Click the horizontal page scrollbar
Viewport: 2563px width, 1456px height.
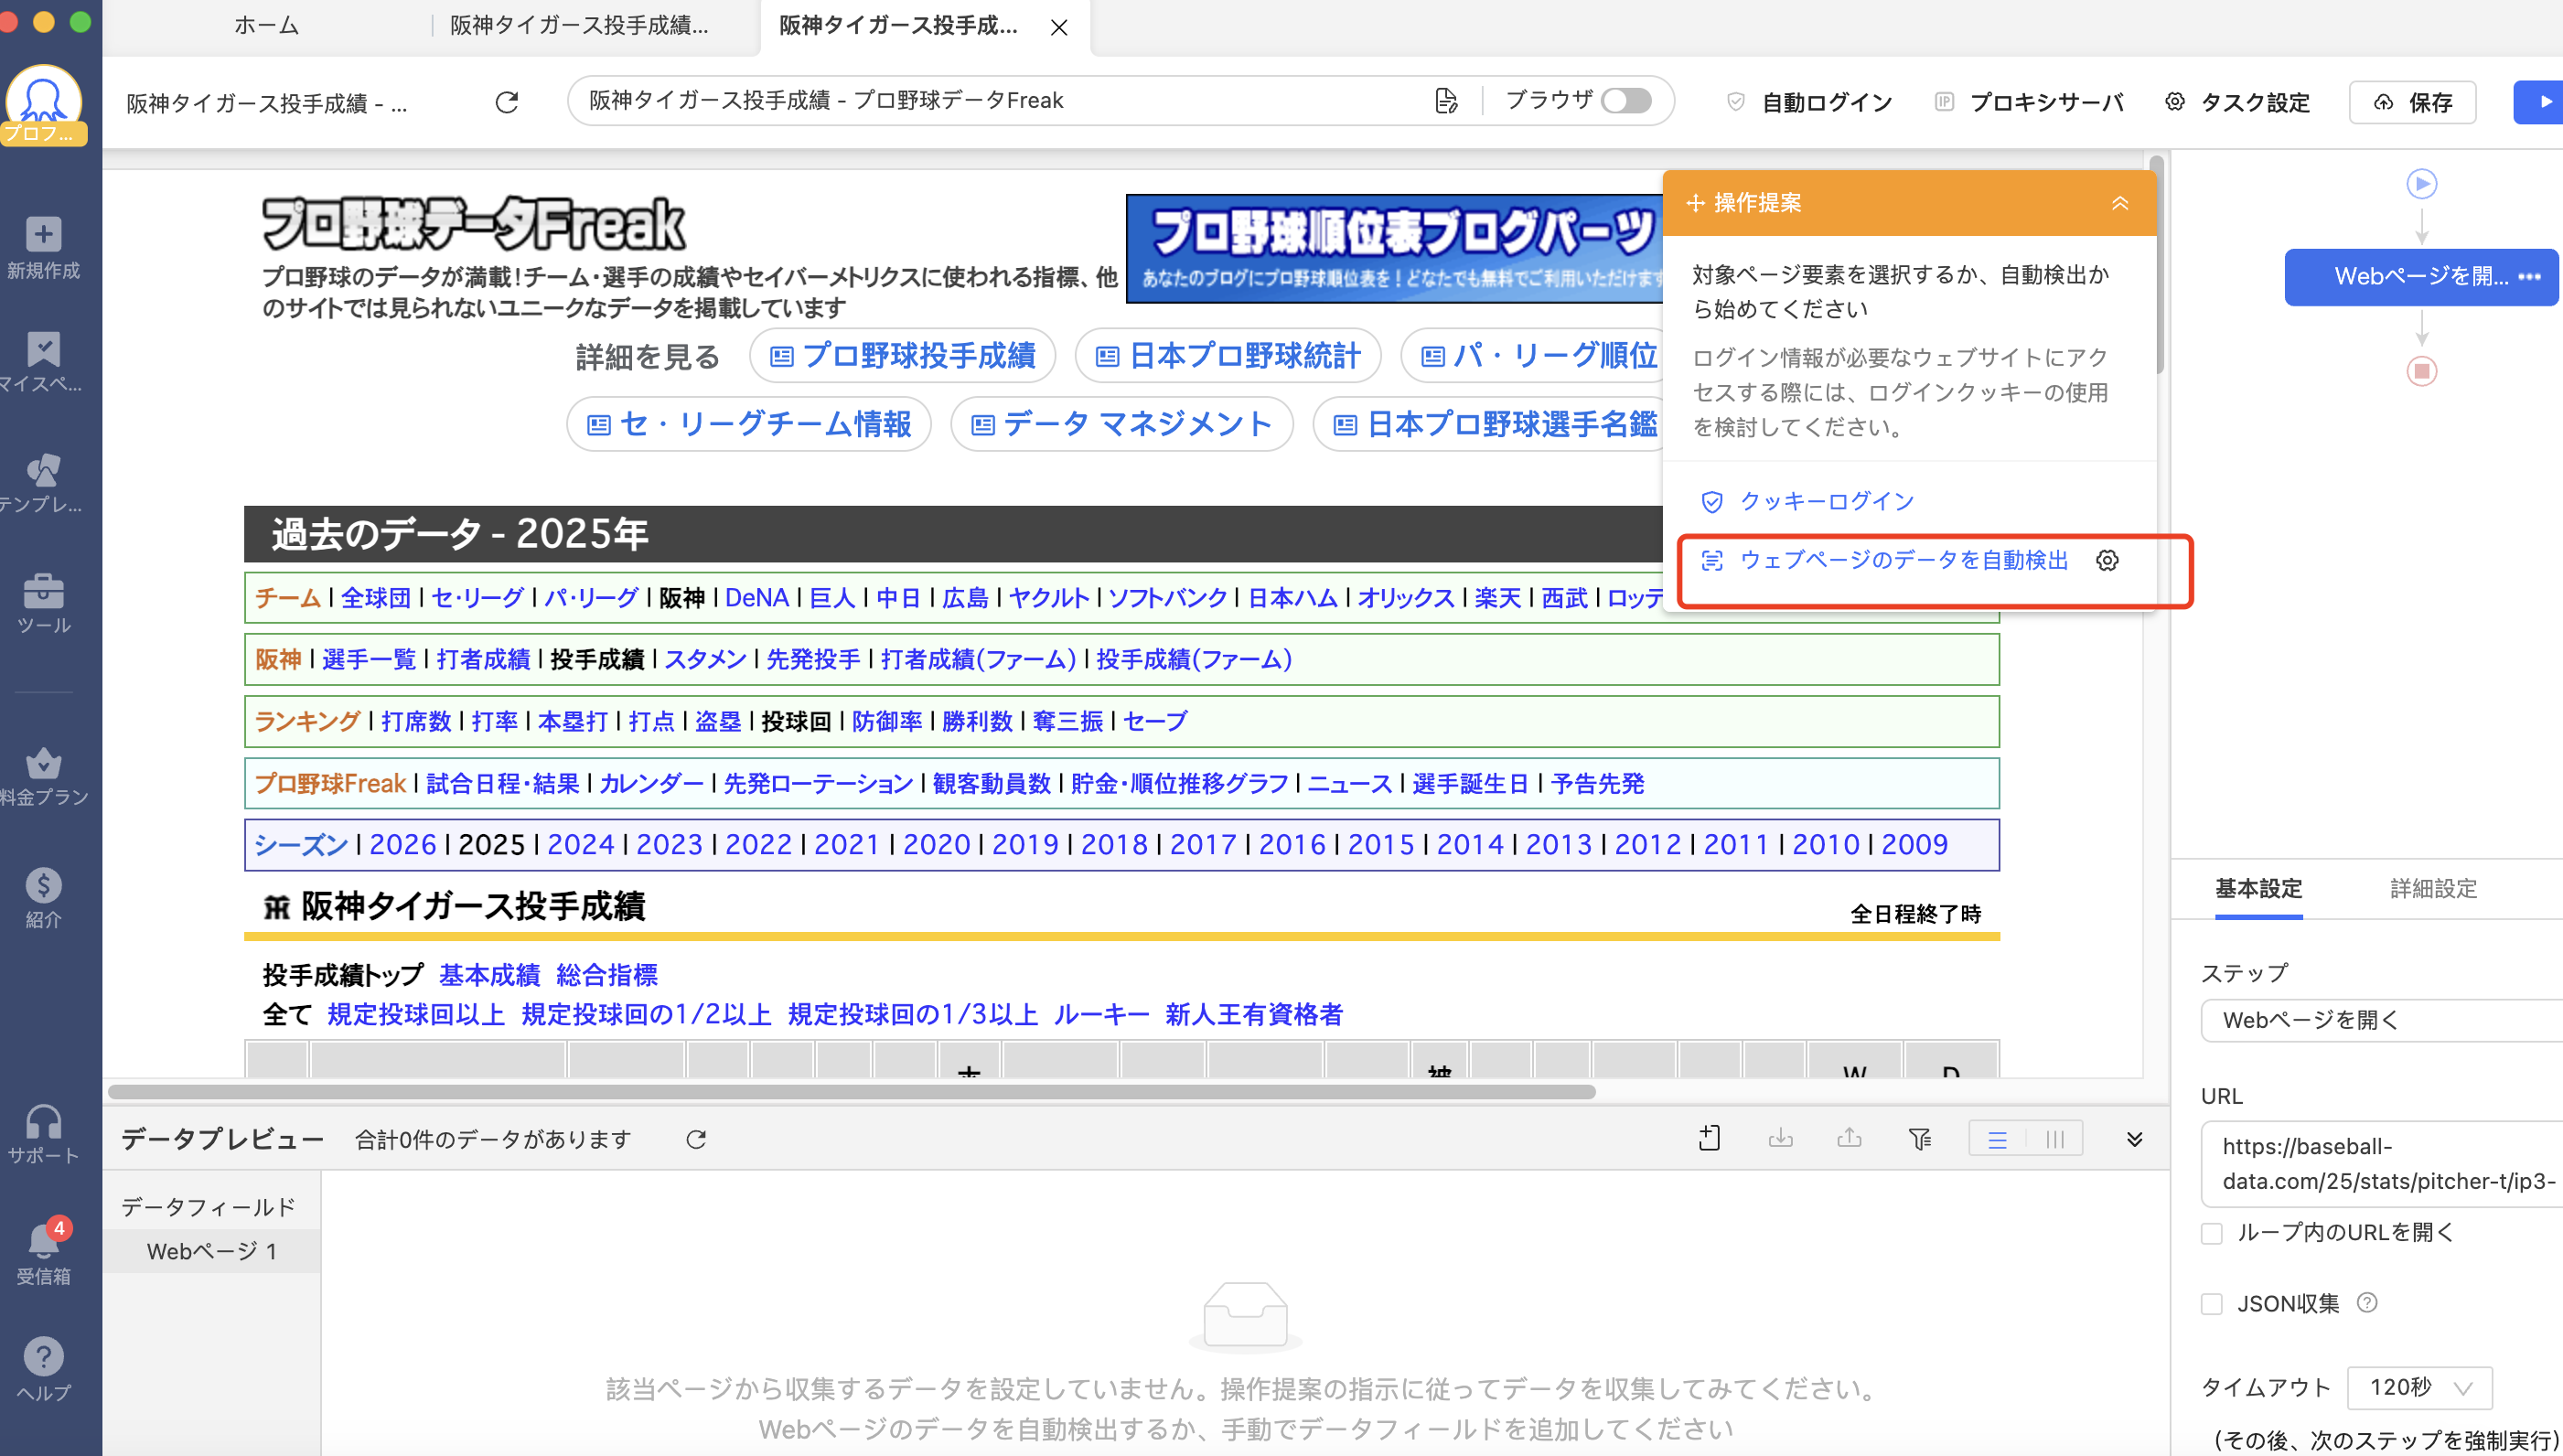851,1092
